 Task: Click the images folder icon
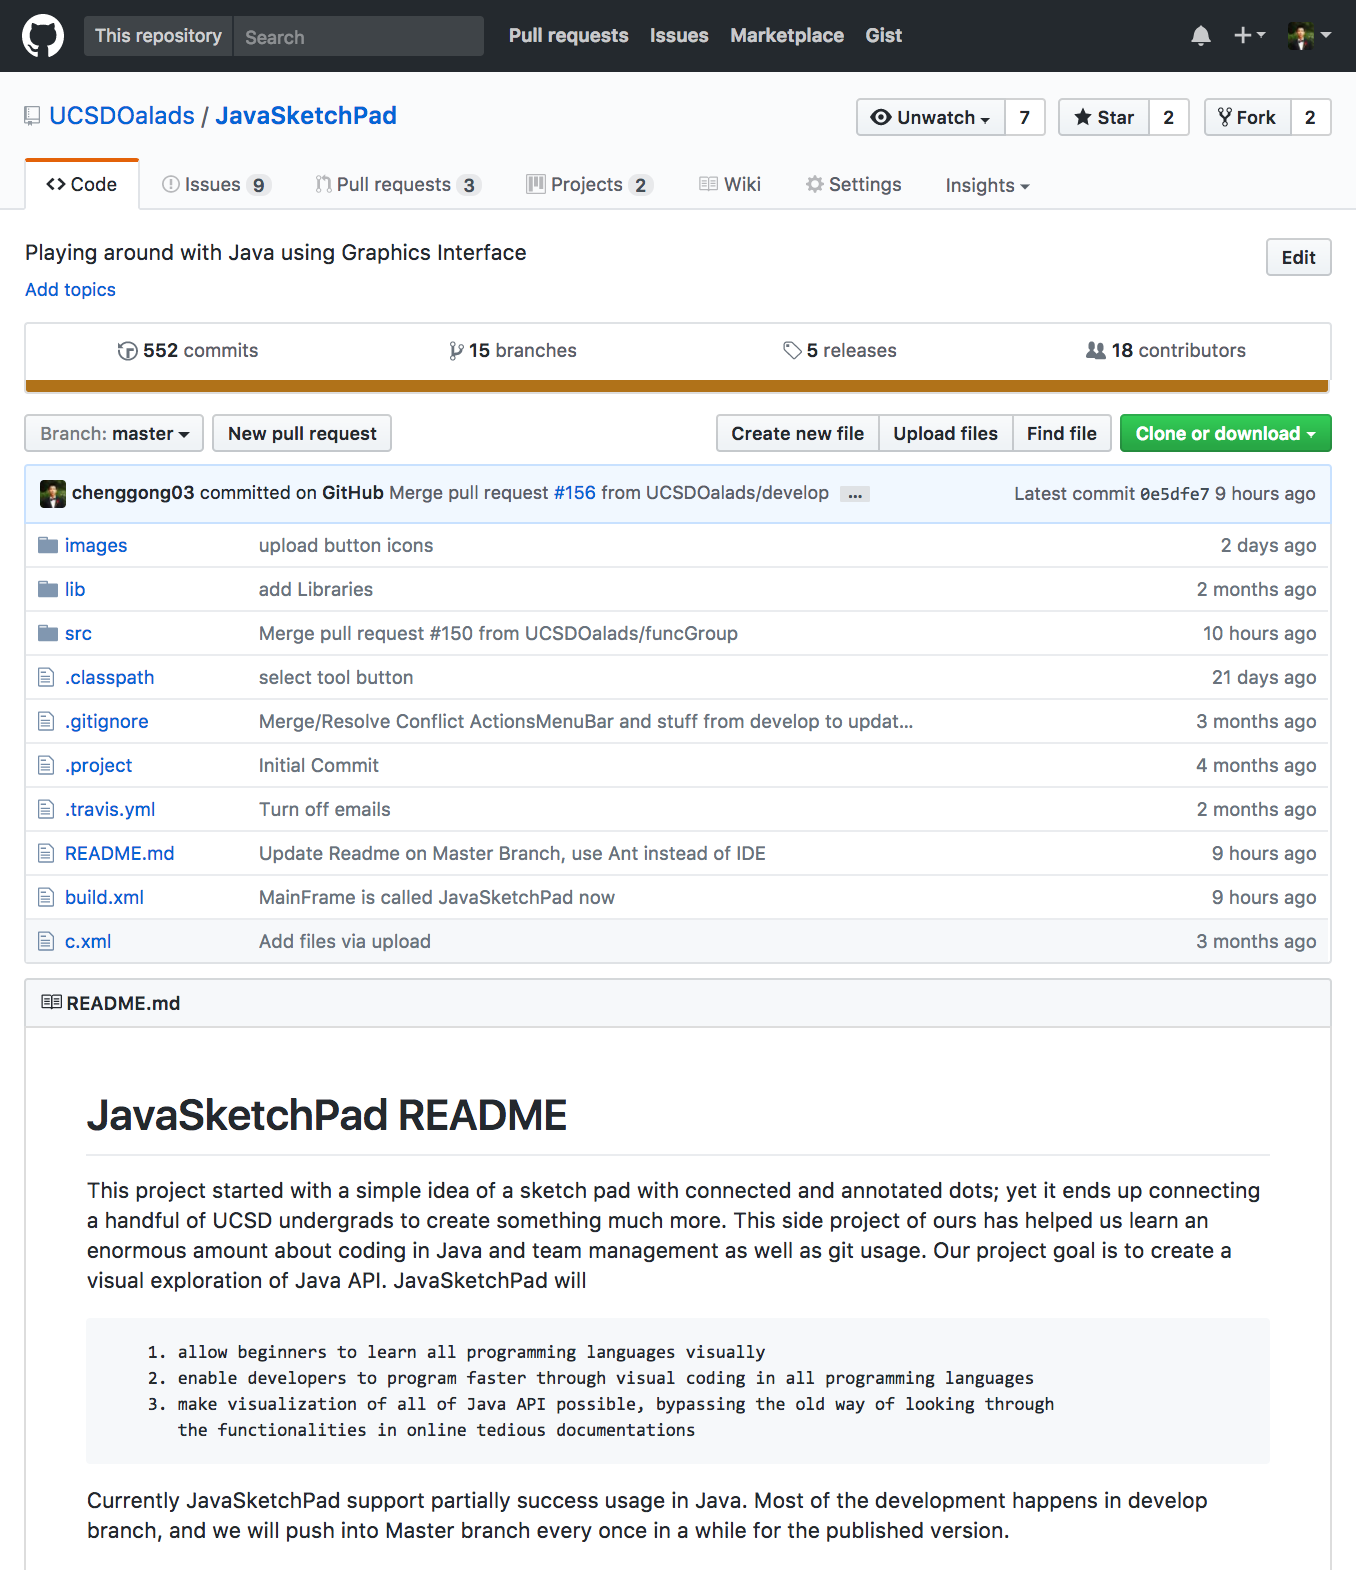pos(48,545)
